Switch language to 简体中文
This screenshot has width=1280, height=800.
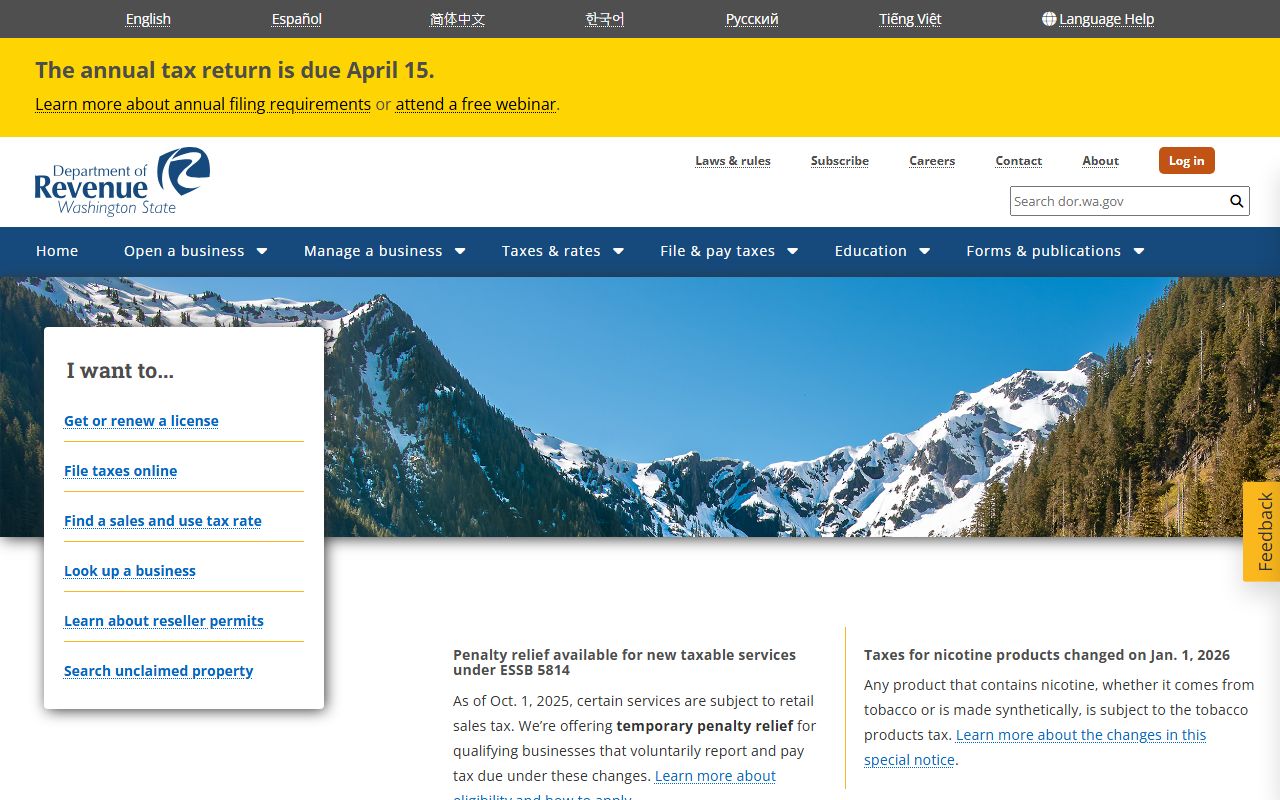point(457,19)
